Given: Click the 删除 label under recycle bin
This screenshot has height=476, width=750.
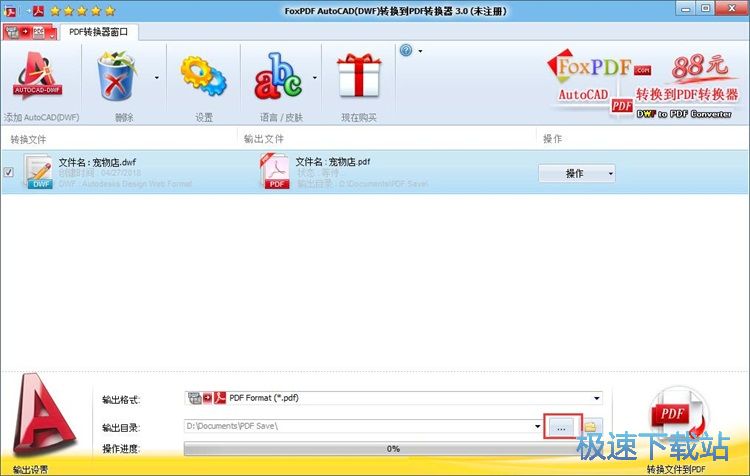Looking at the screenshot, I should pyautogui.click(x=124, y=117).
